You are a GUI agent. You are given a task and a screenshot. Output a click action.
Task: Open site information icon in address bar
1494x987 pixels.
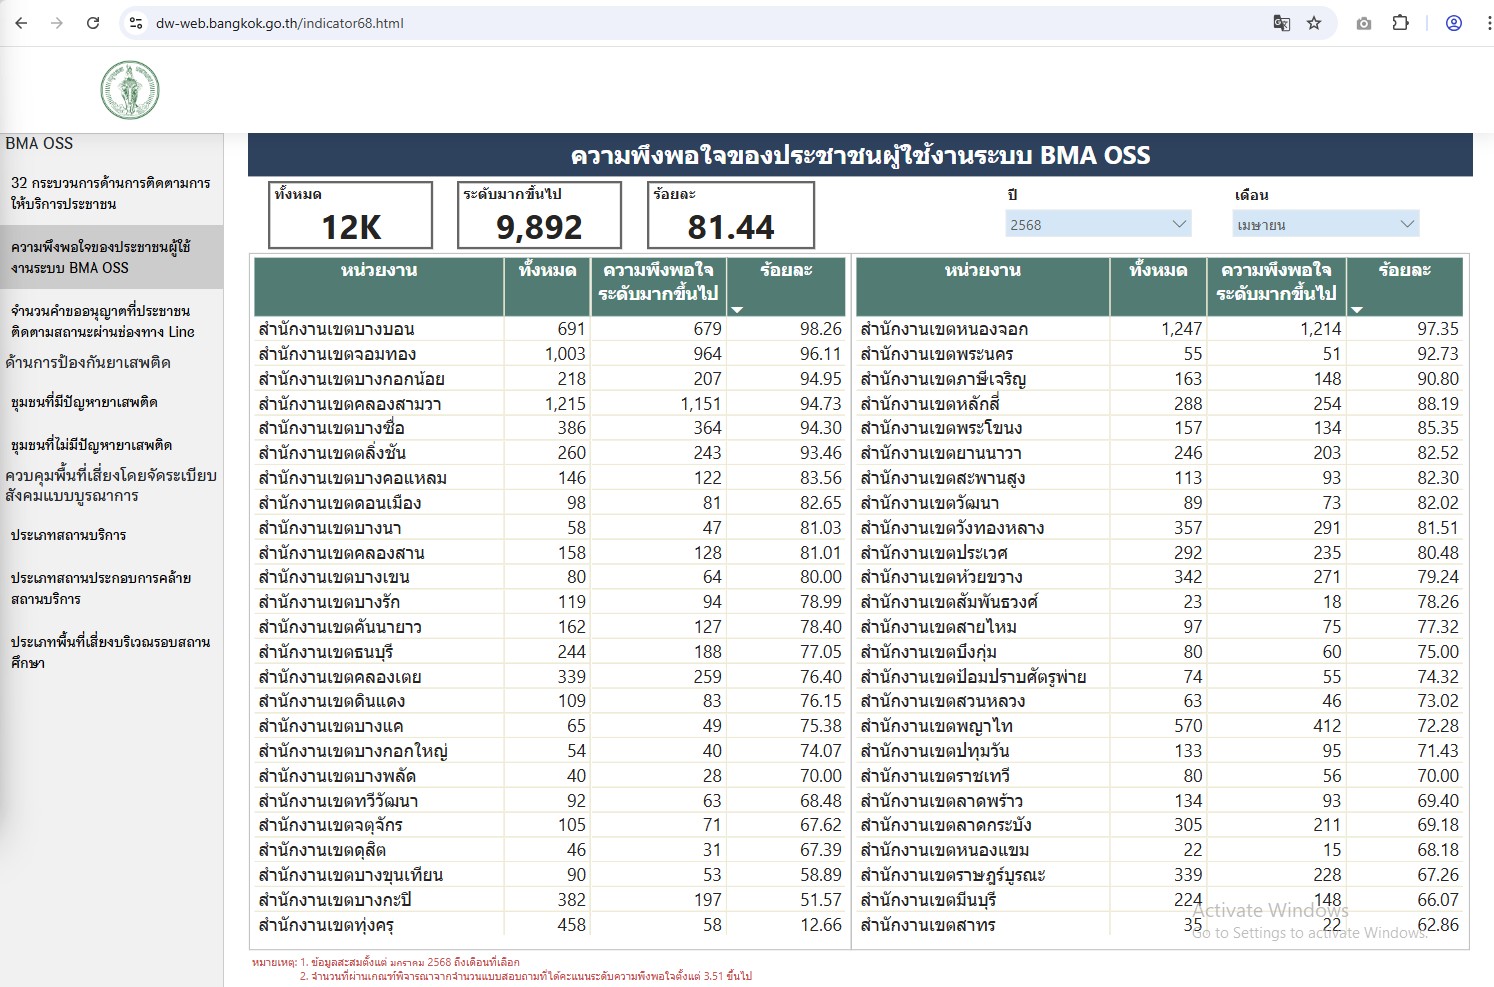click(136, 23)
